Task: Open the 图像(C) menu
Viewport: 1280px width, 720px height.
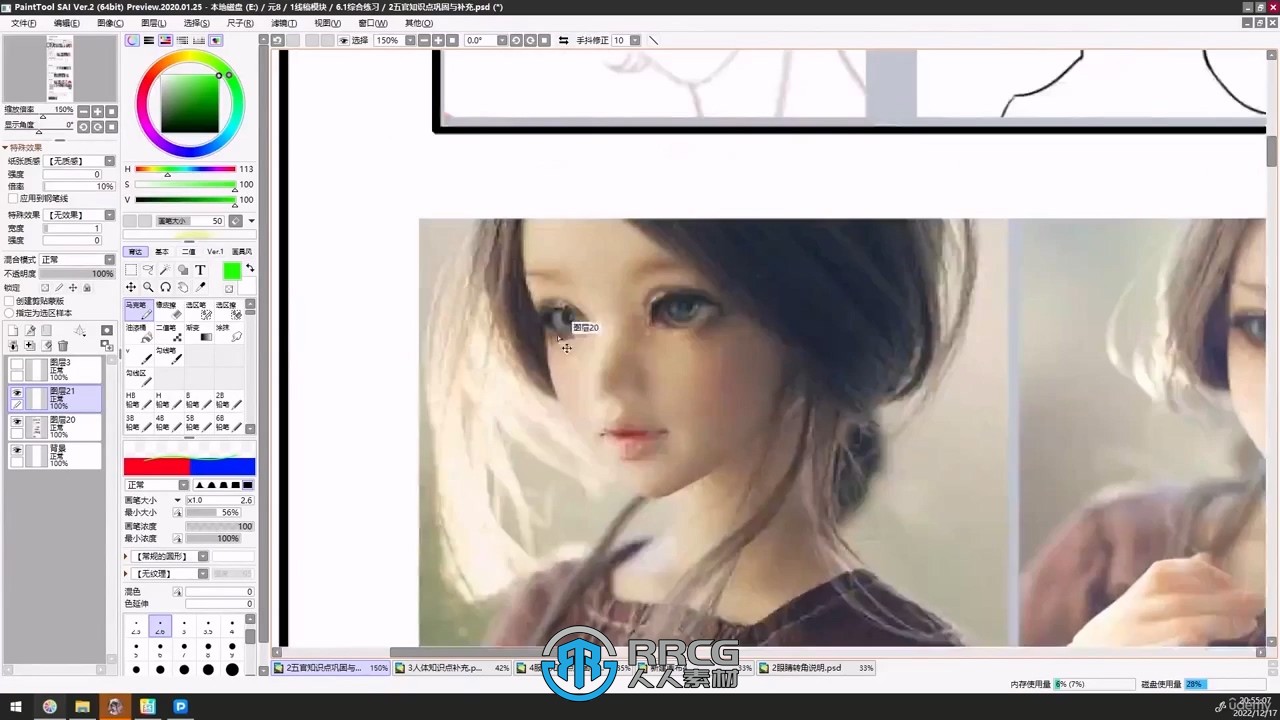Action: pyautogui.click(x=110, y=23)
